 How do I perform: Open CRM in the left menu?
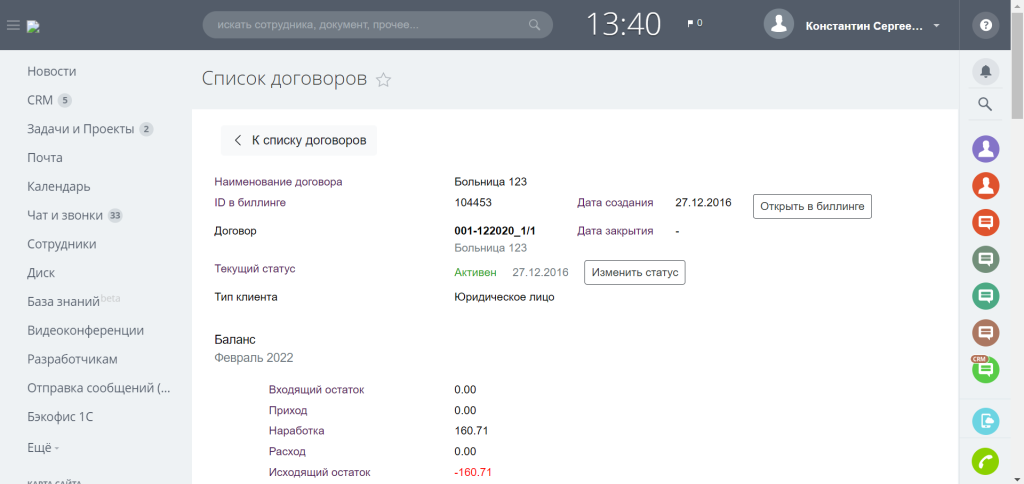pos(40,100)
